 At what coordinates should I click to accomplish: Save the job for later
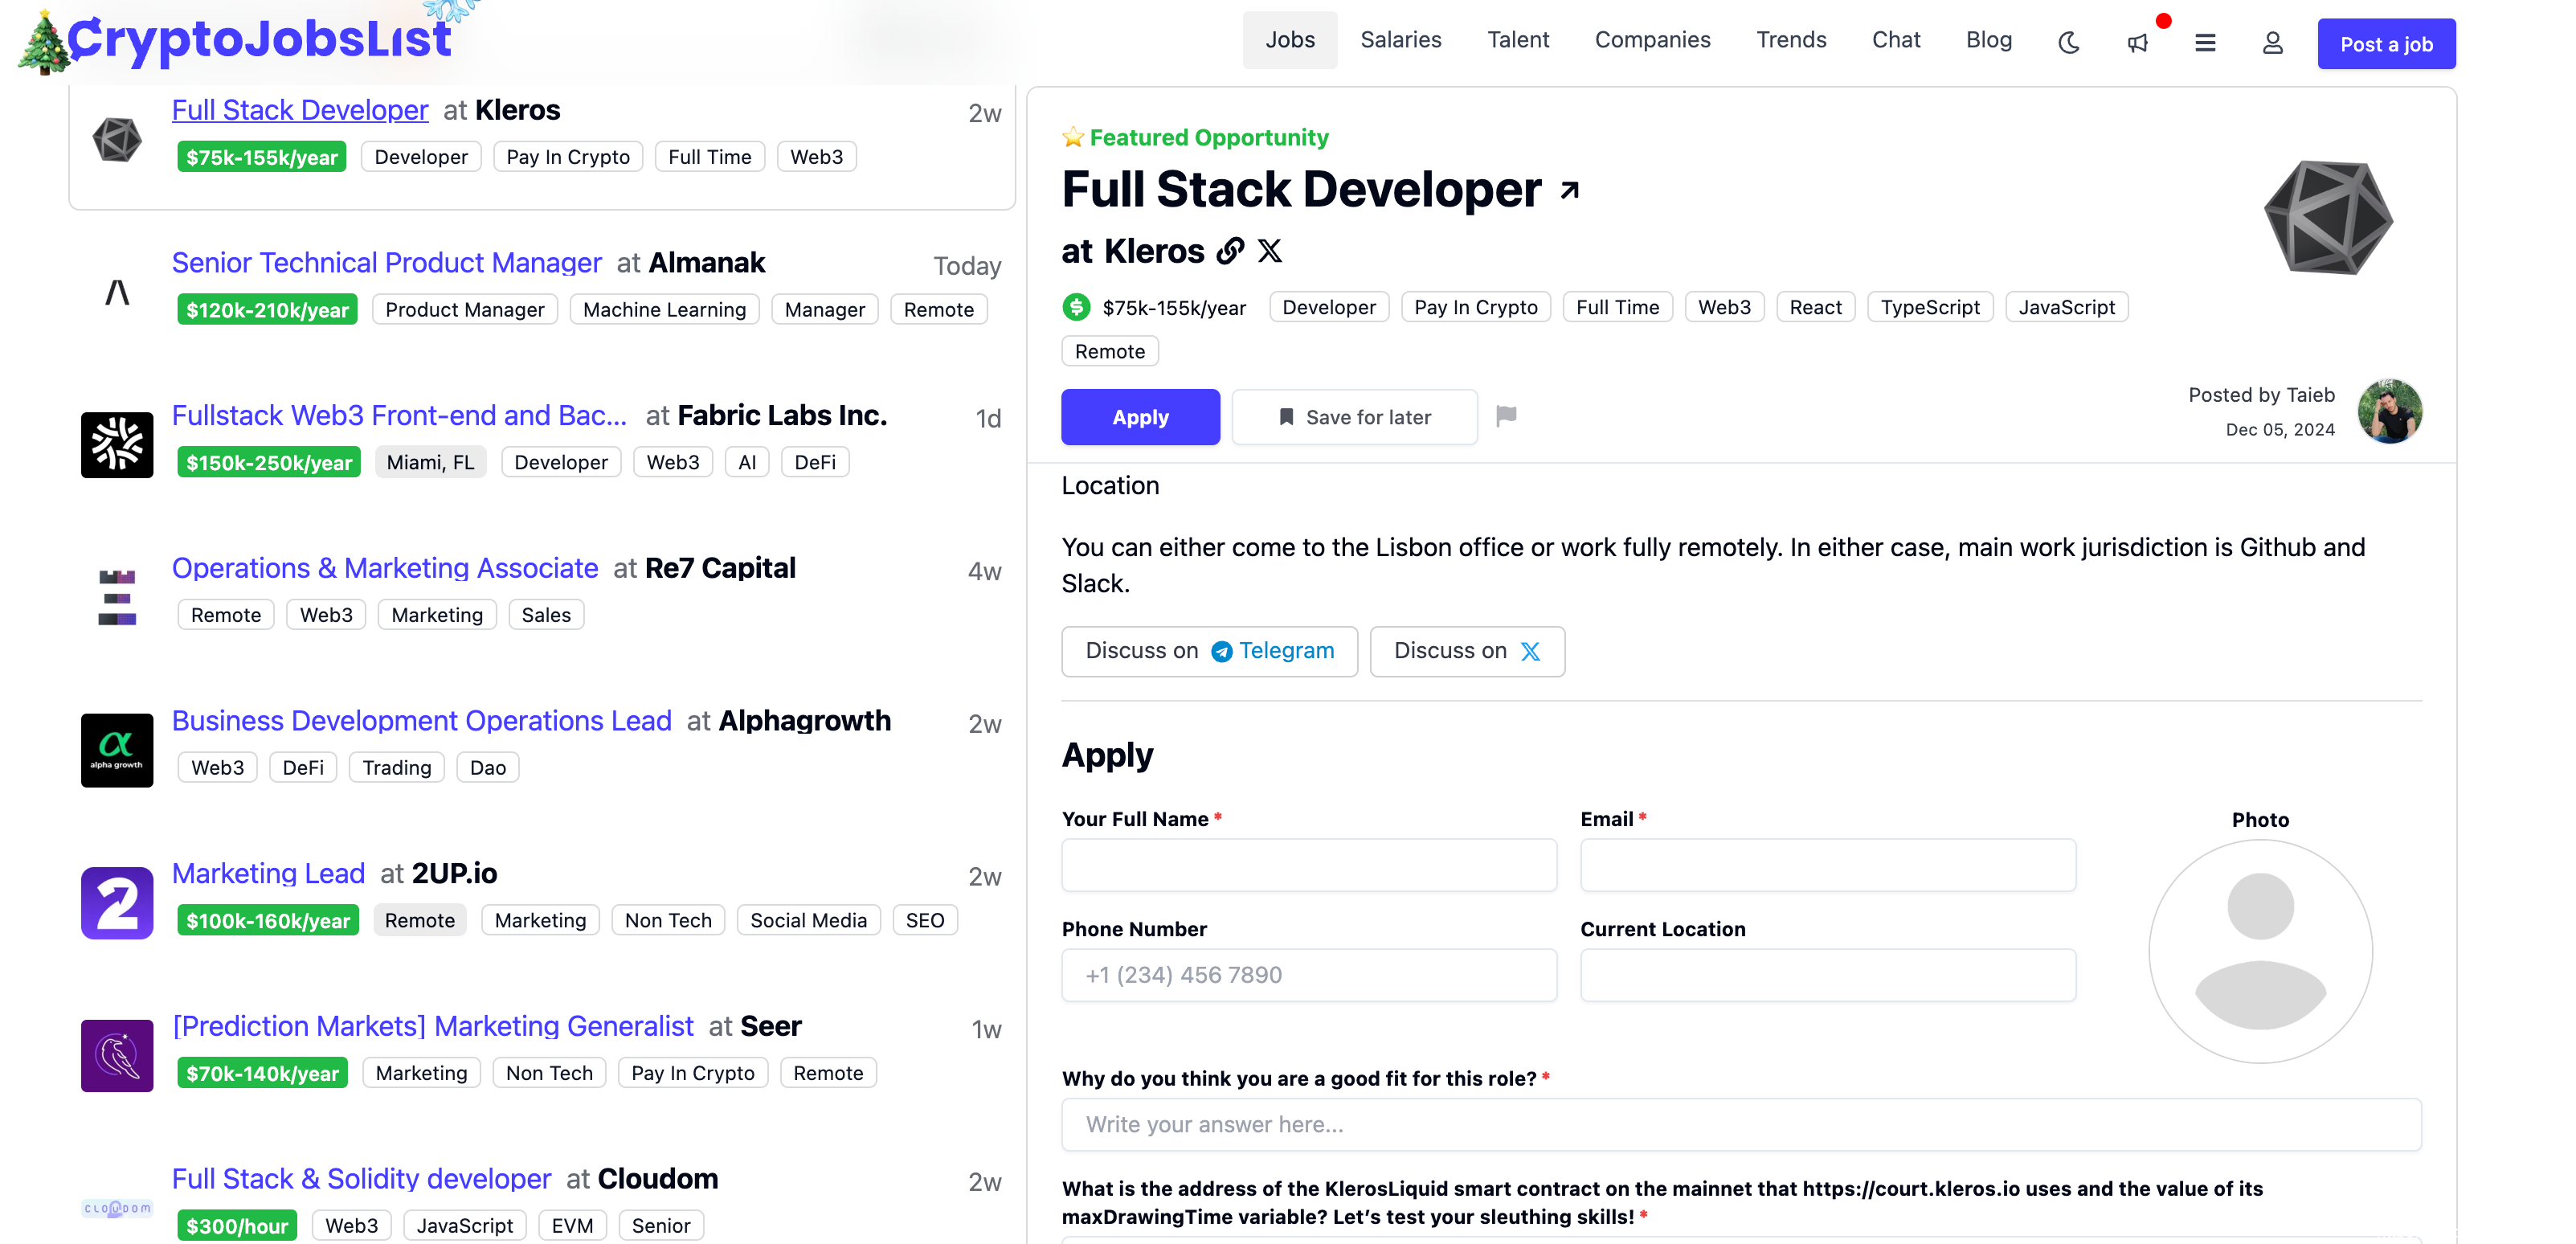[x=1354, y=417]
